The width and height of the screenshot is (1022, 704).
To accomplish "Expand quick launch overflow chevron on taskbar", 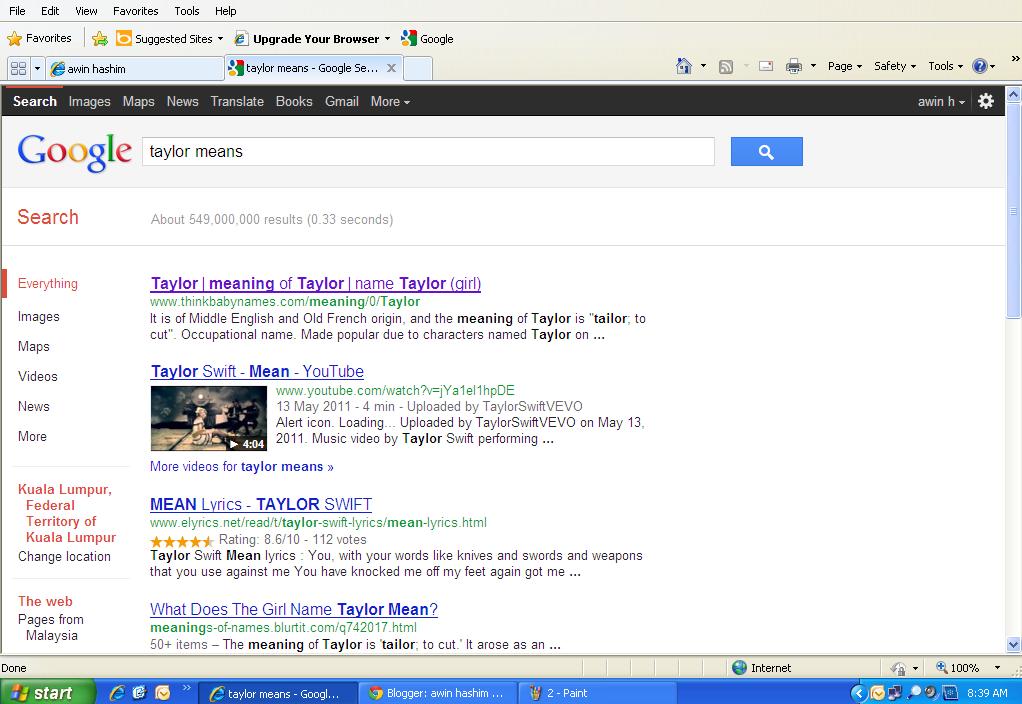I will (186, 687).
